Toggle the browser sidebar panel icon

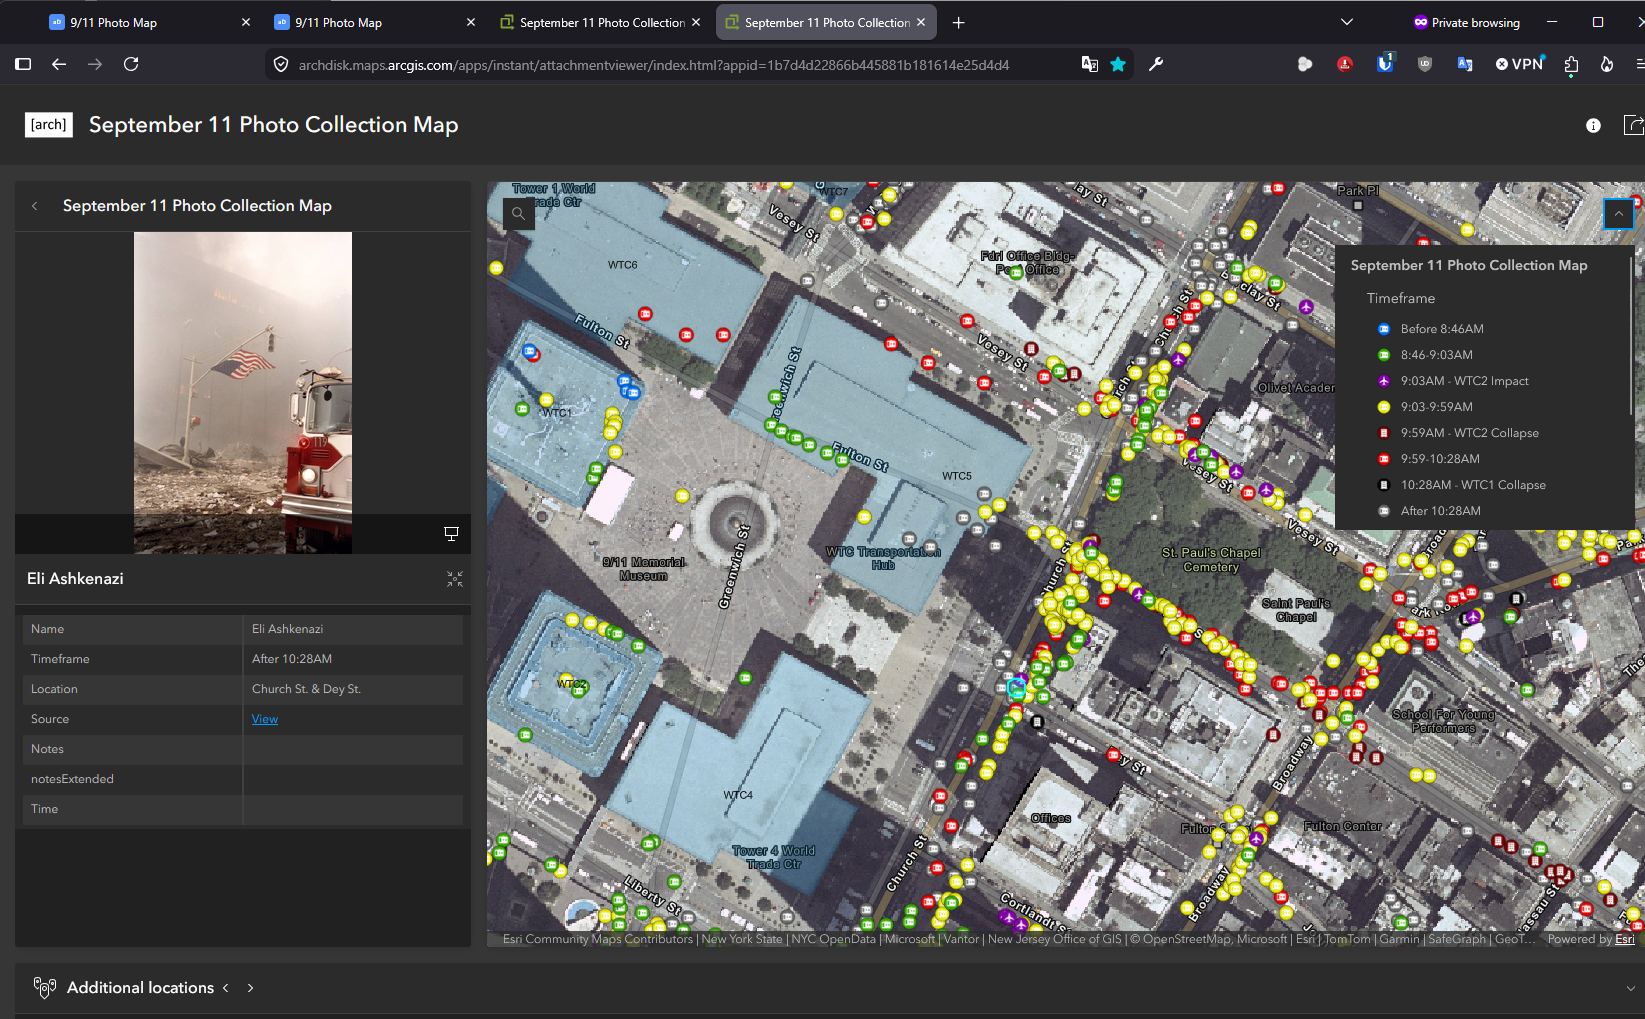[23, 64]
